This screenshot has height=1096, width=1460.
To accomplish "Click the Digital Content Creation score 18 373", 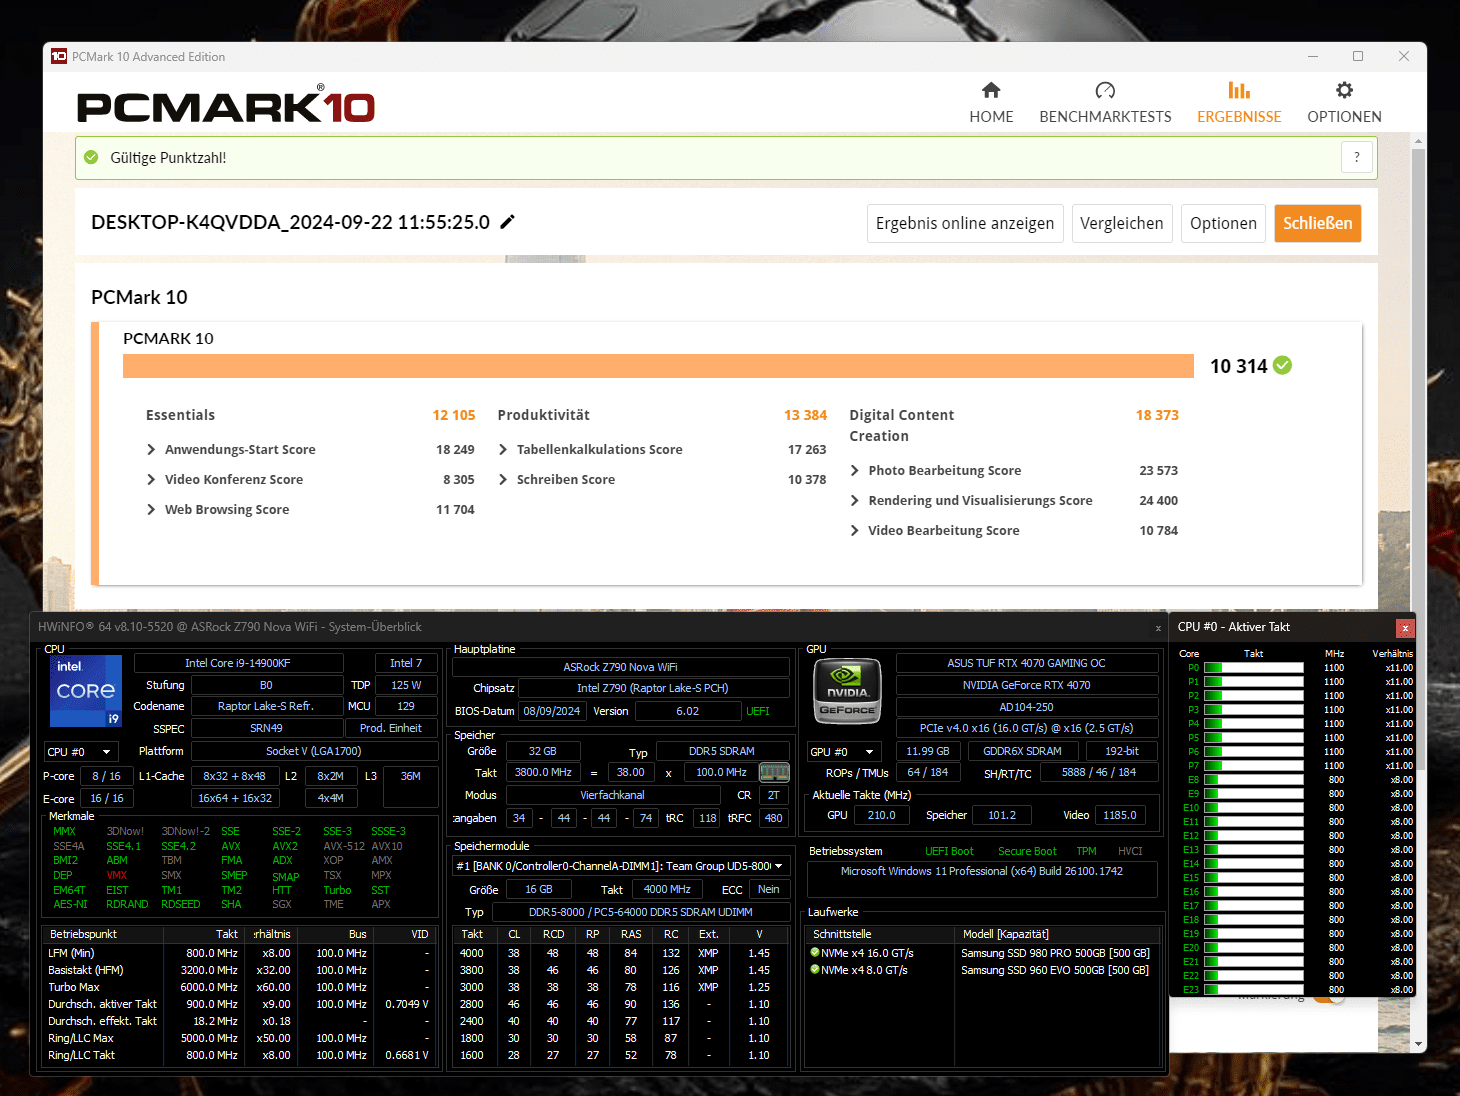I will click(1157, 415).
